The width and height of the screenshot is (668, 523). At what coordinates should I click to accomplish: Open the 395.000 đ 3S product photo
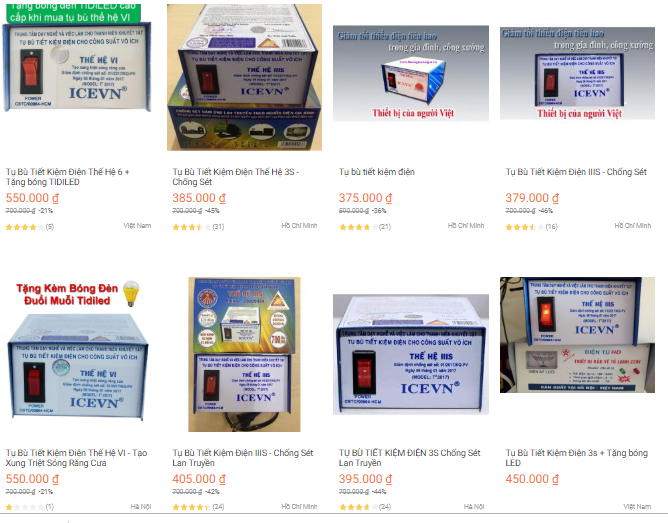point(411,354)
